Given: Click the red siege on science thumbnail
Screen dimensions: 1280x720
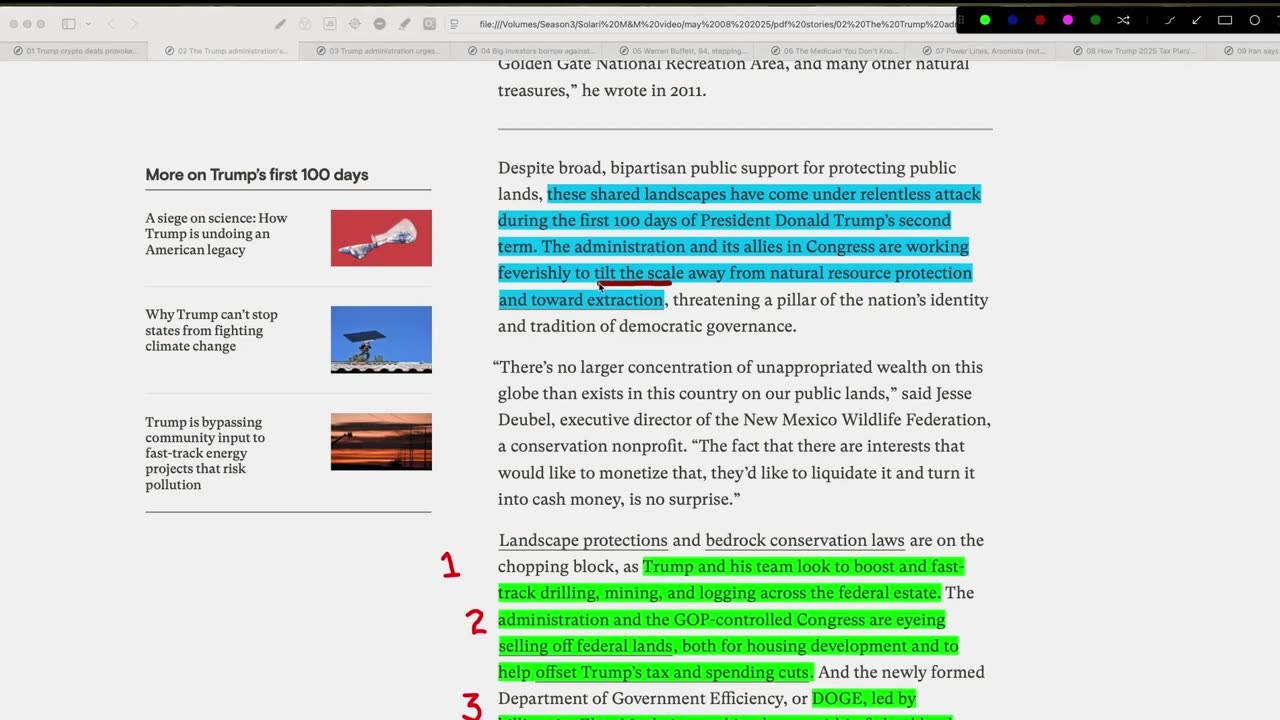Looking at the screenshot, I should [381, 238].
